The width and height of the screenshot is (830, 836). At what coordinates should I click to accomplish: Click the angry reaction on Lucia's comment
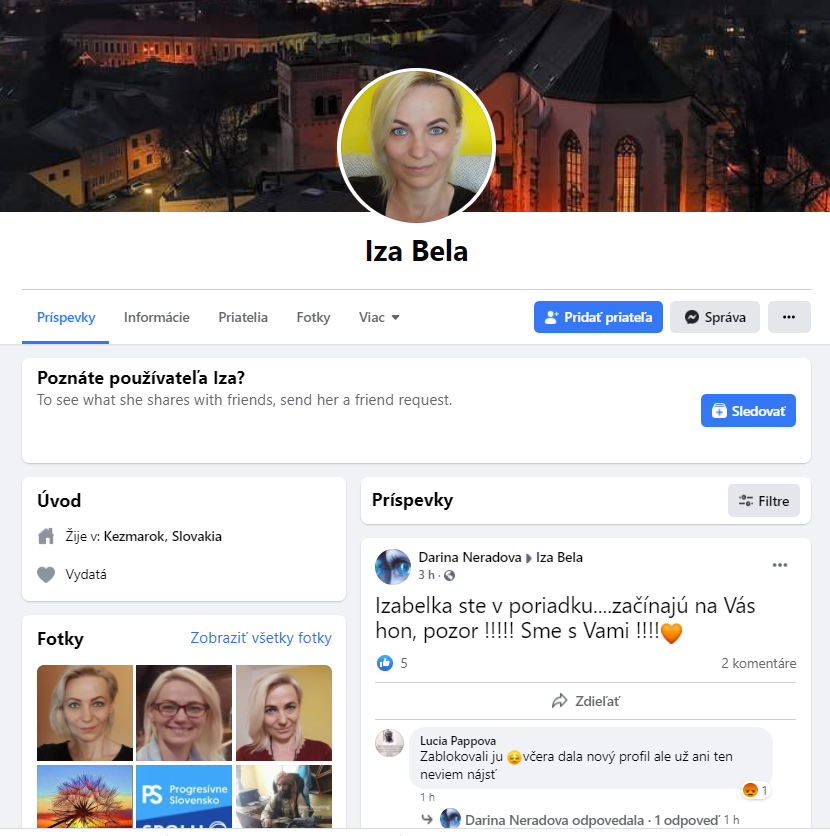(x=750, y=790)
